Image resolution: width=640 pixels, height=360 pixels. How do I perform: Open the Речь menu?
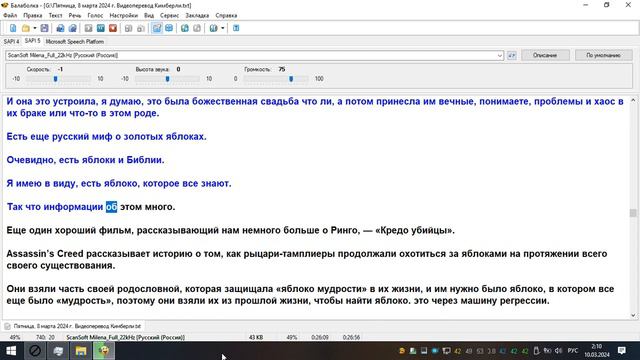pos(75,16)
